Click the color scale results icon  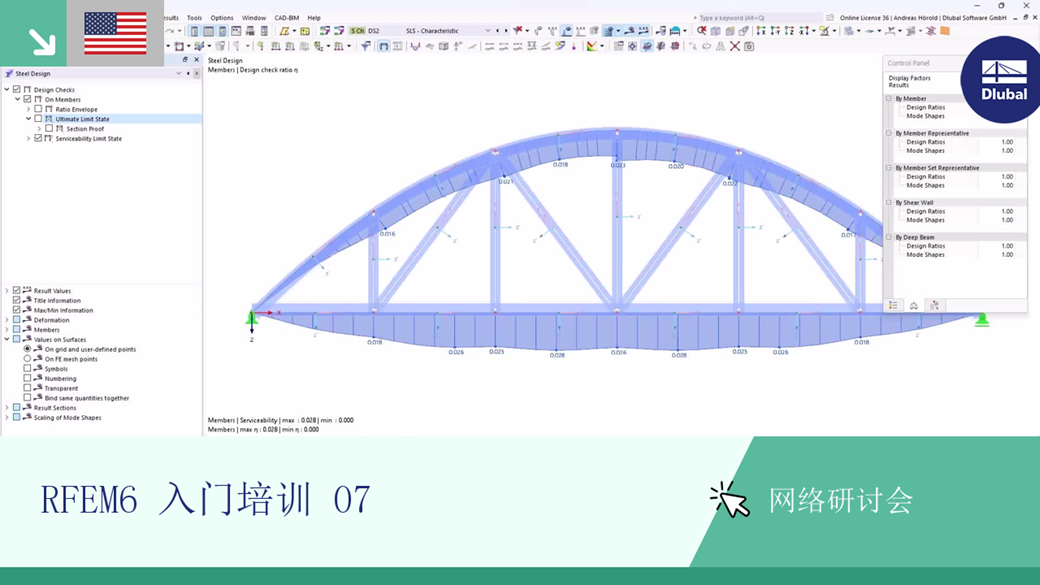(x=592, y=46)
